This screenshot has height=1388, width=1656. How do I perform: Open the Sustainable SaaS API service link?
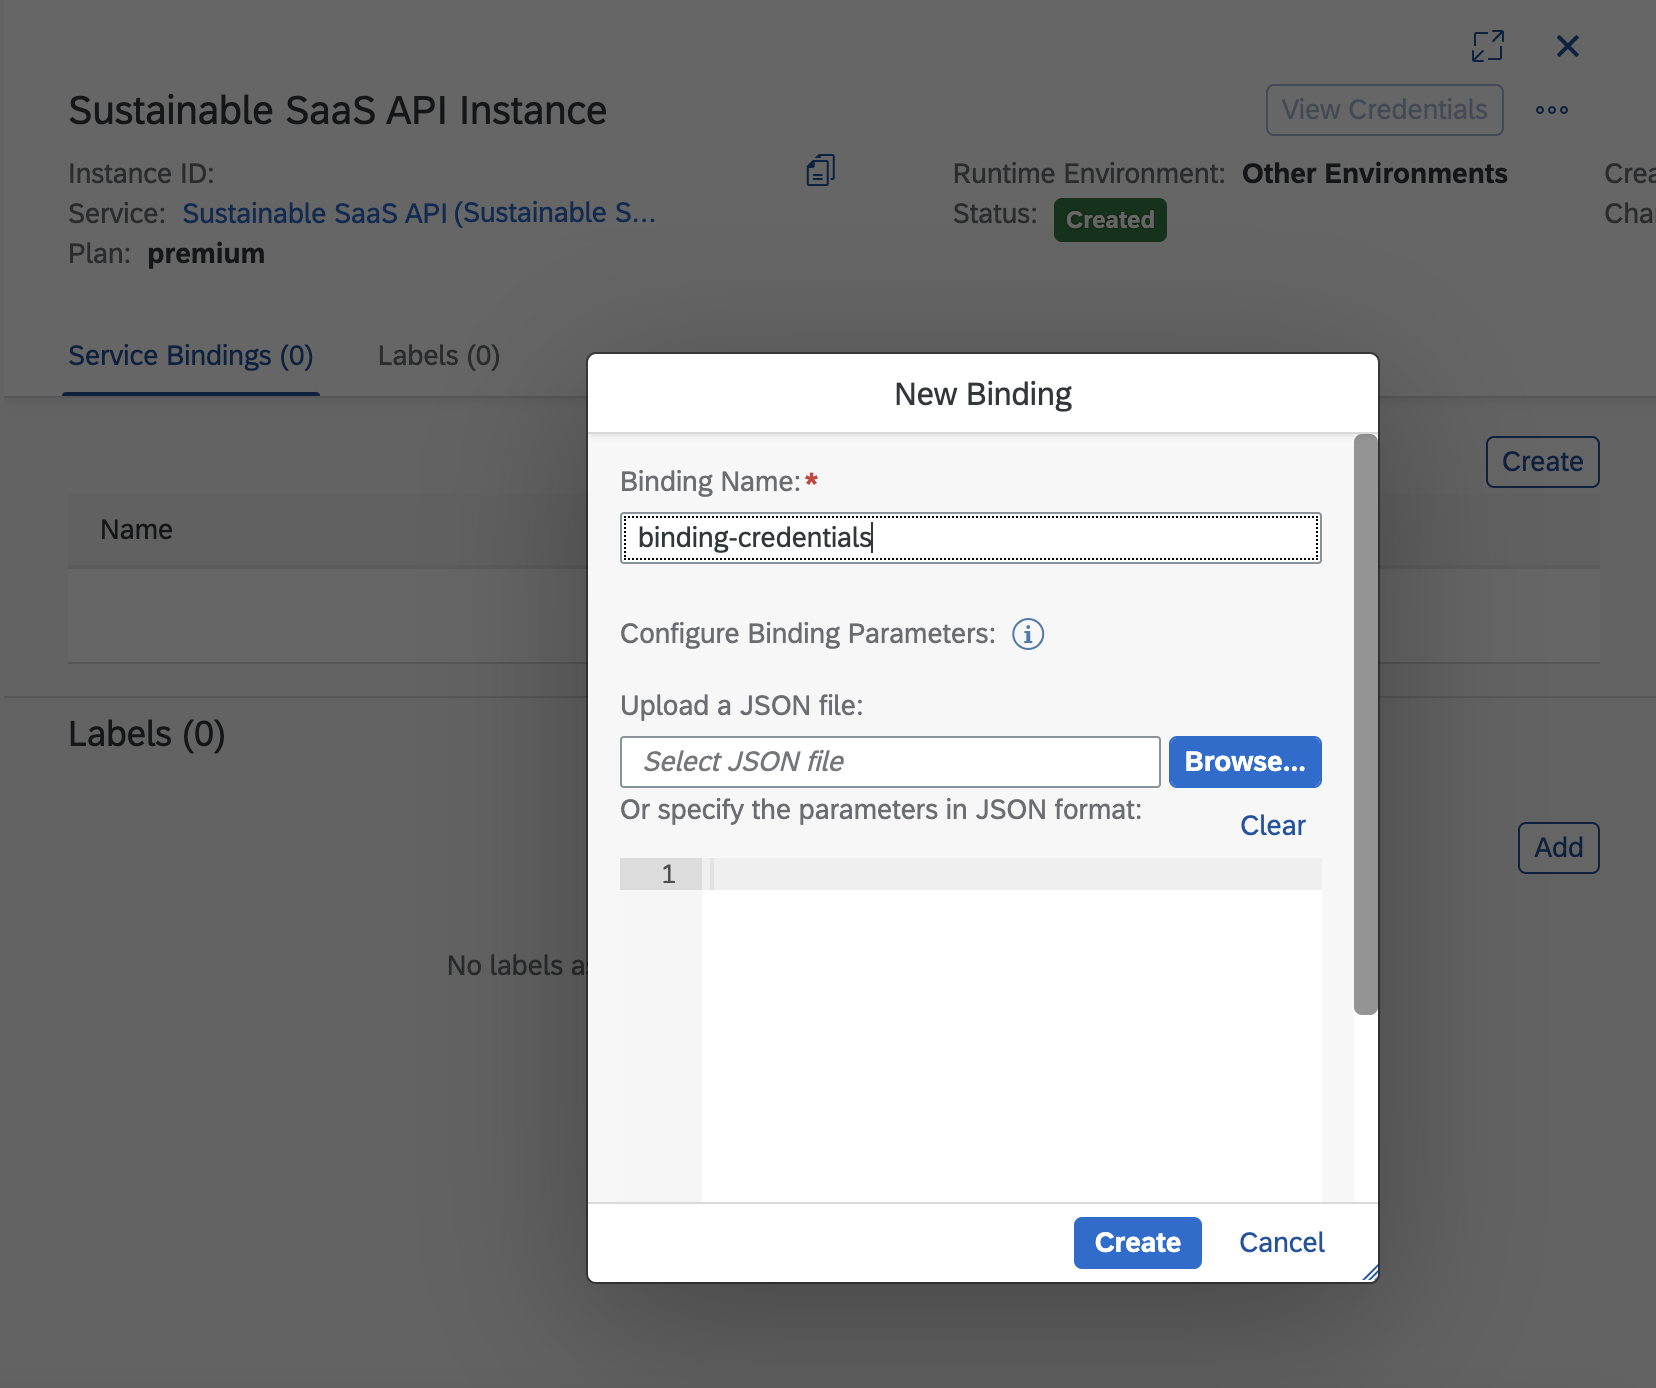tap(419, 213)
